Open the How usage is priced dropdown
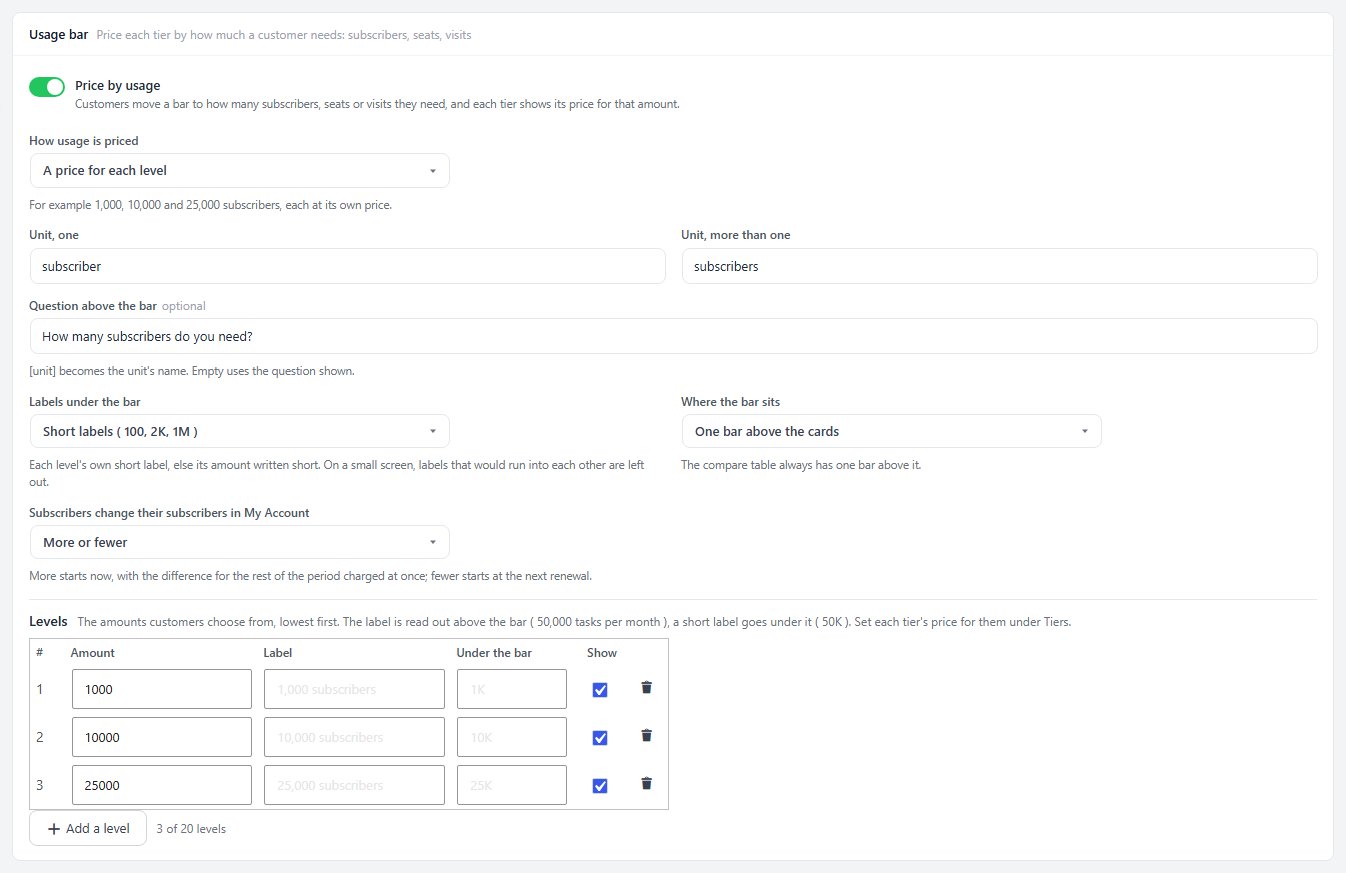The width and height of the screenshot is (1346, 873). click(x=239, y=170)
